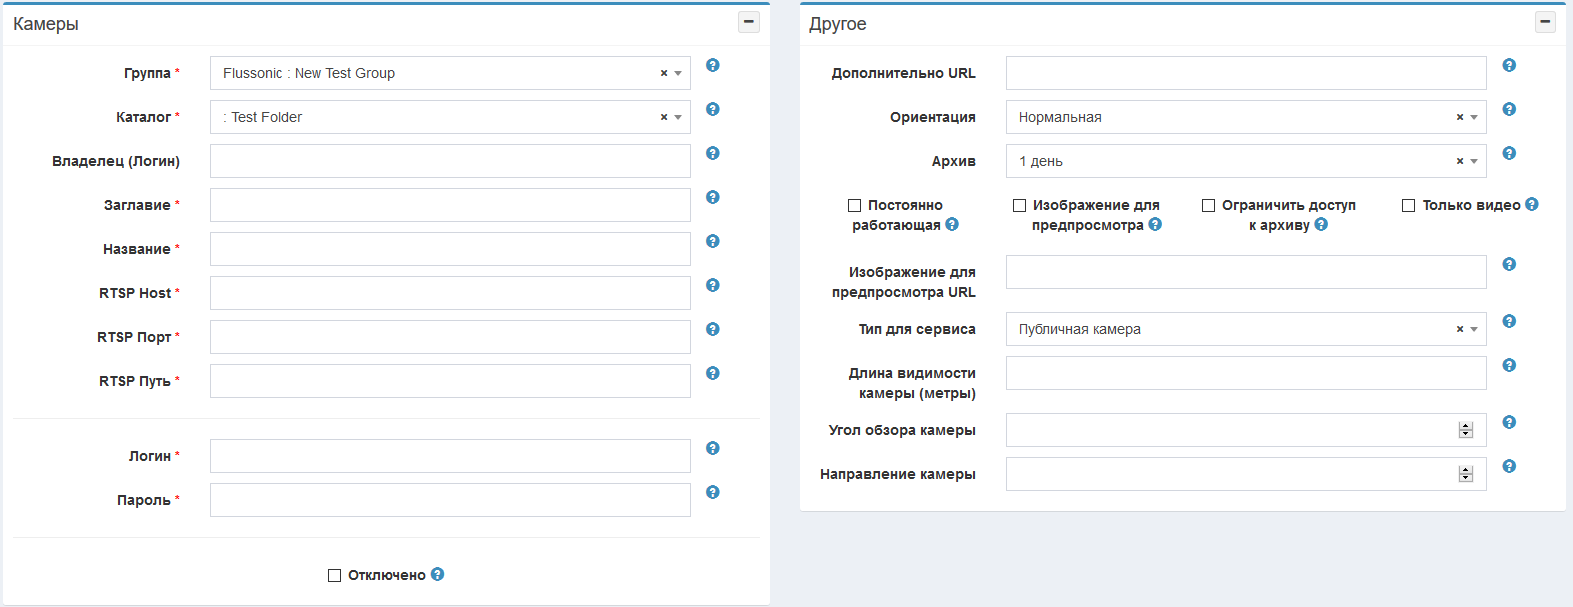1573x607 pixels.
Task: Clear the Каталог selection with the x icon
Action: (663, 117)
